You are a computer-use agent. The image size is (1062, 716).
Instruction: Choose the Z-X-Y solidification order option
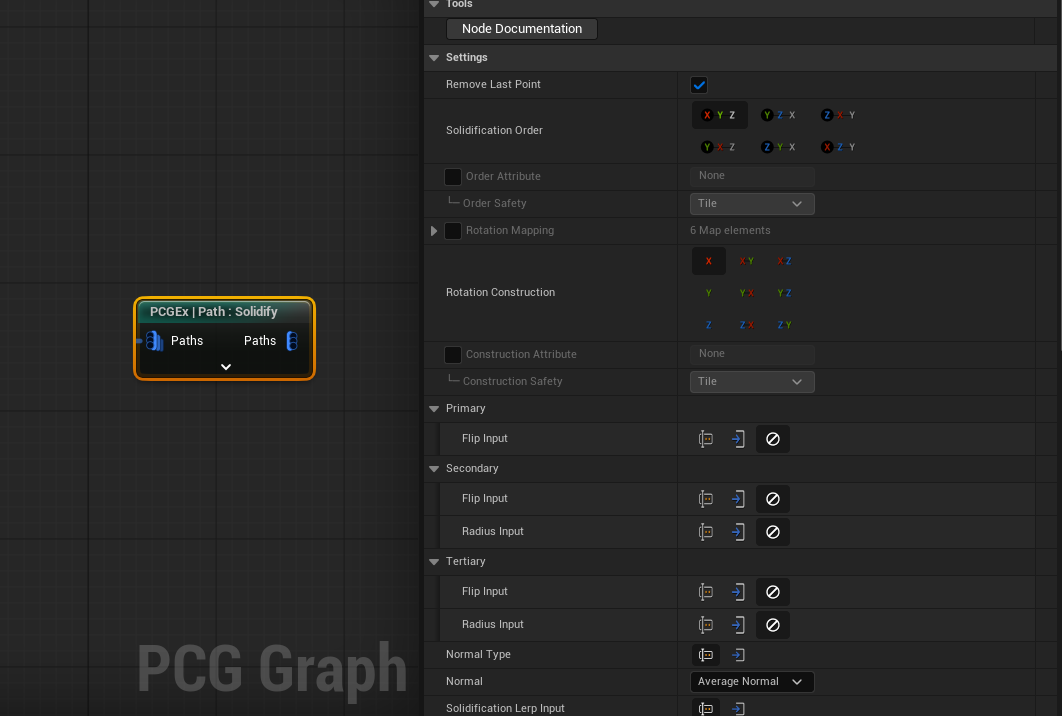[x=838, y=115]
